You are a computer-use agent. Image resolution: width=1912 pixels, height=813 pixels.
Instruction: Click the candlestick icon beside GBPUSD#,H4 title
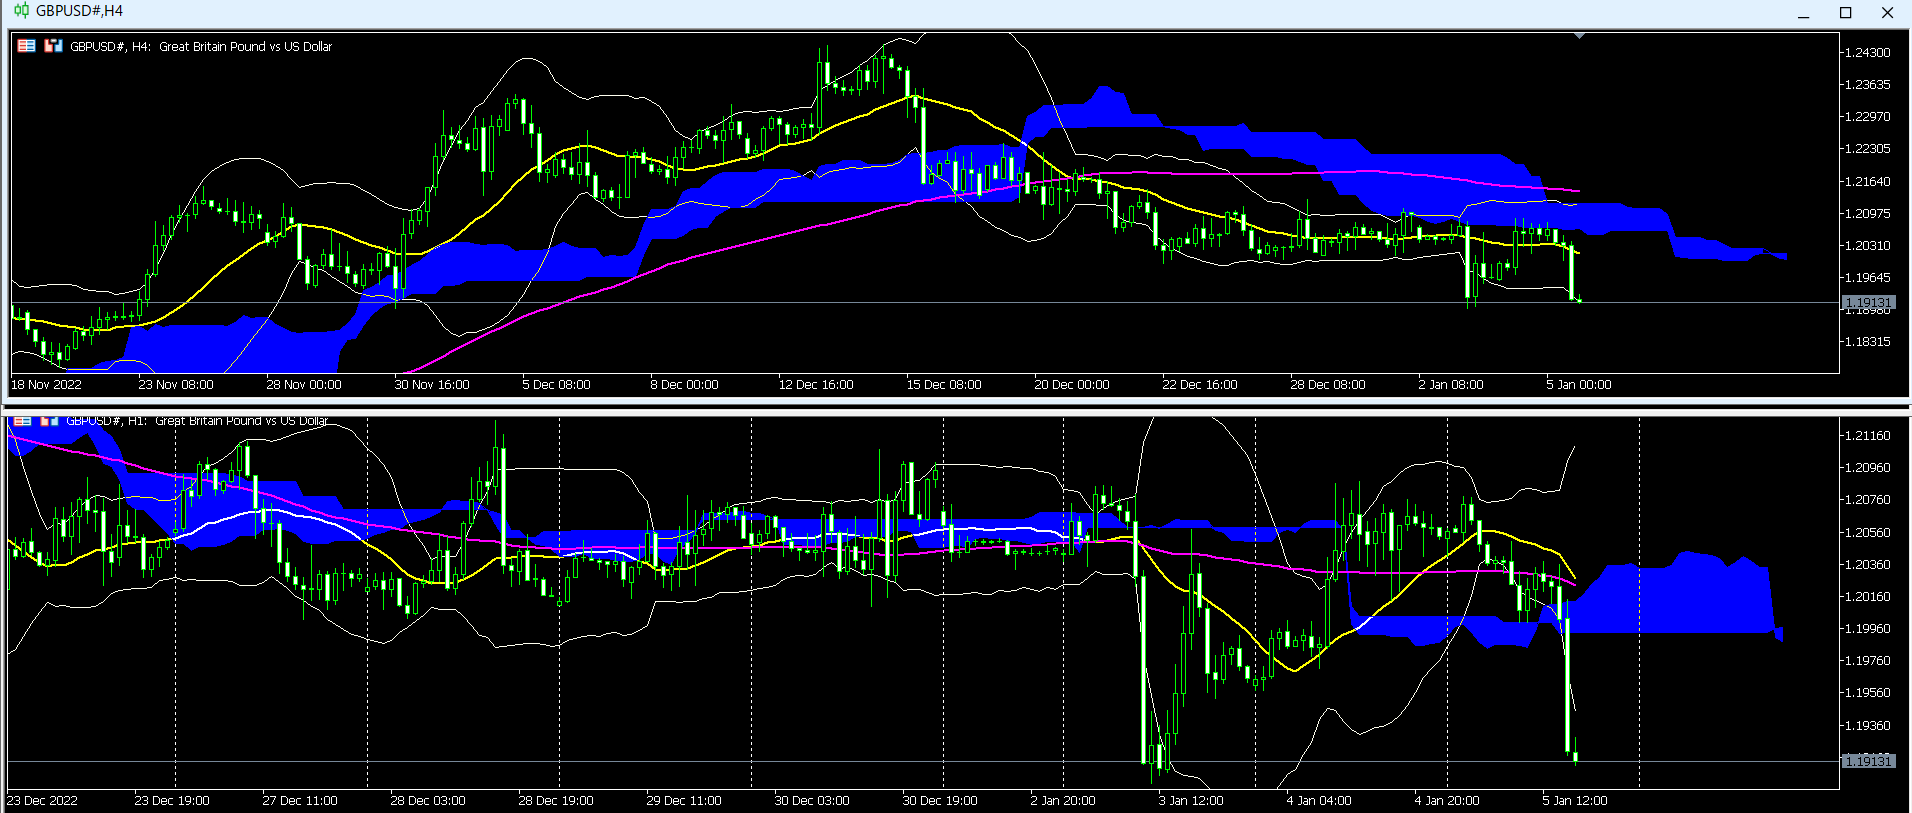pyautogui.click(x=21, y=11)
